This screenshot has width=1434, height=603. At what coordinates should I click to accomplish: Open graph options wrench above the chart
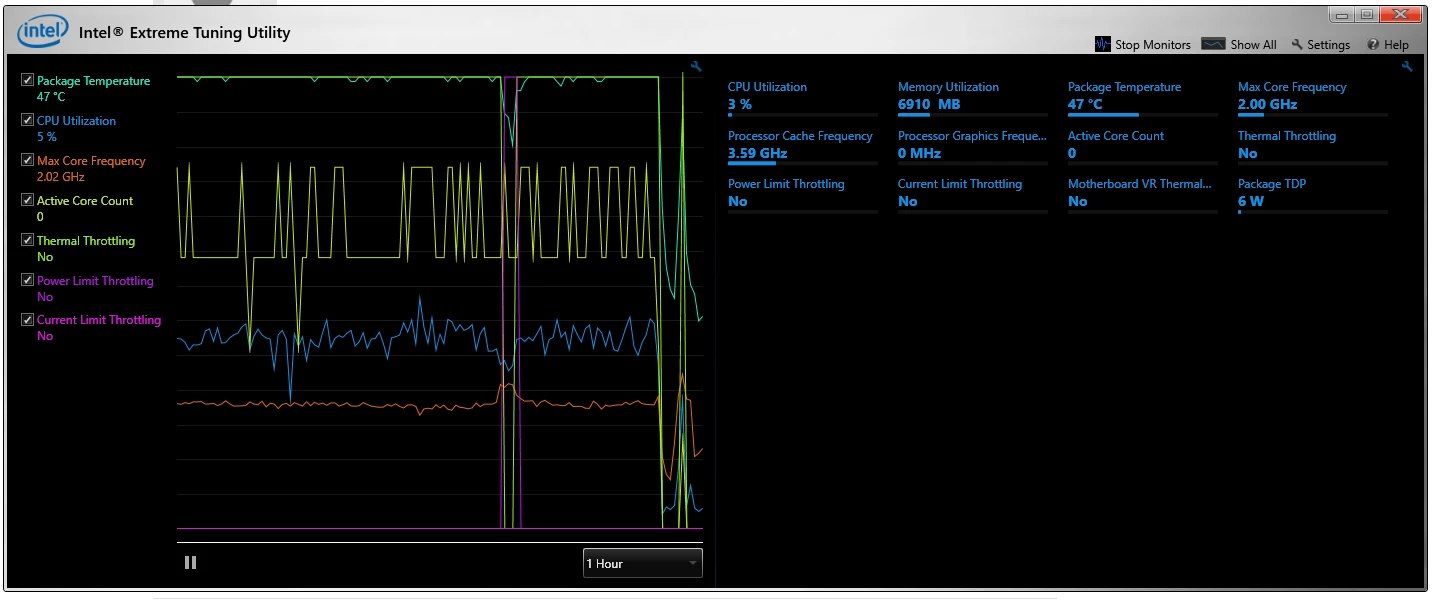(x=697, y=67)
